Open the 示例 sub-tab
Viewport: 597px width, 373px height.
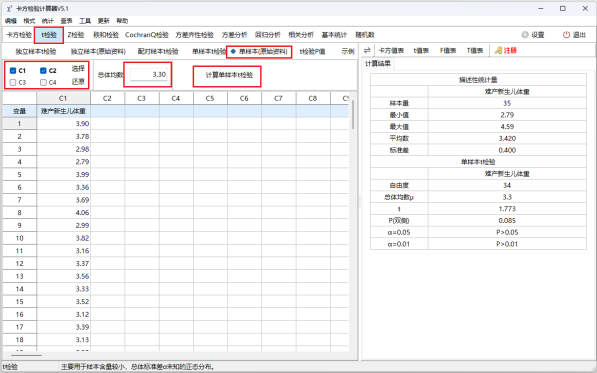[348, 51]
